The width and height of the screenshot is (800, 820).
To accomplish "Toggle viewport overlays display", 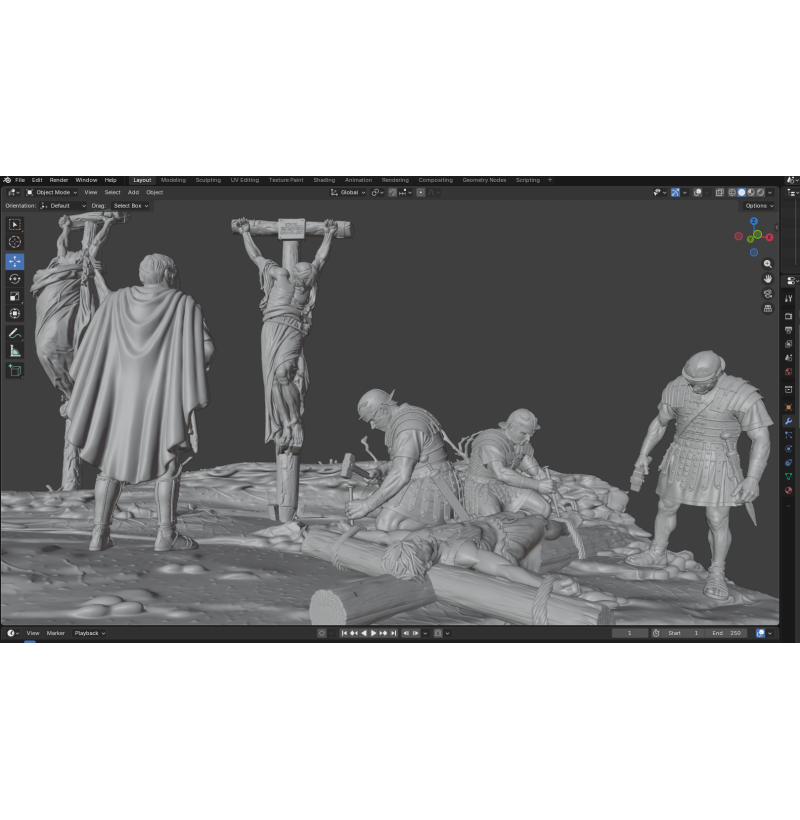I will click(x=698, y=192).
